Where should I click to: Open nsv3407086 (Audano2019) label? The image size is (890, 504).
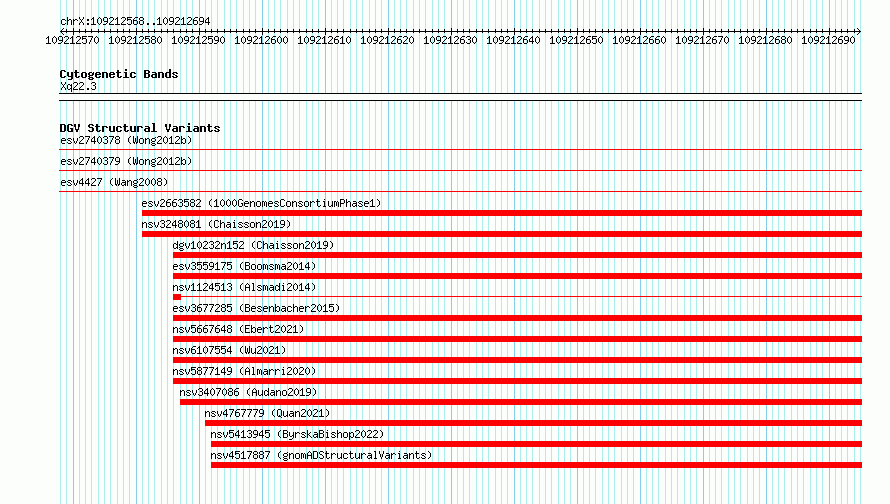point(248,392)
